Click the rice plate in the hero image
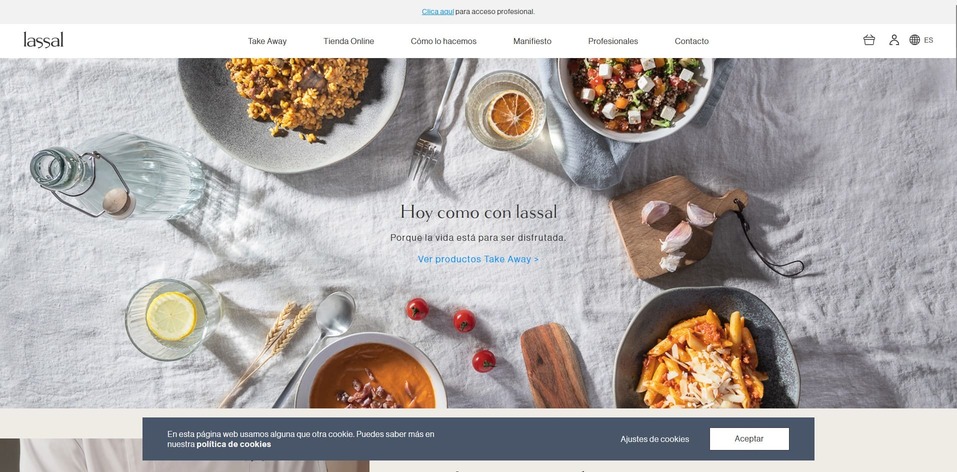 pos(292,113)
